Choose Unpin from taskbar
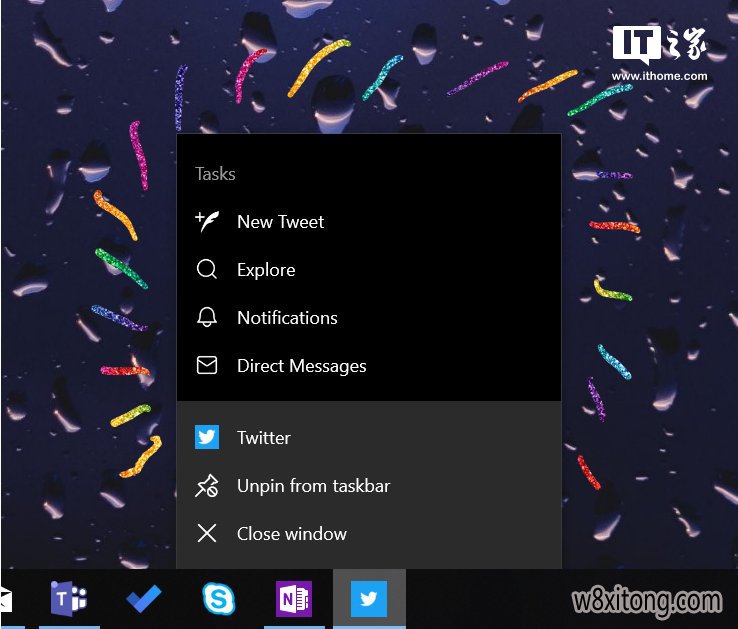Viewport: 738px width, 629px height. (x=369, y=486)
